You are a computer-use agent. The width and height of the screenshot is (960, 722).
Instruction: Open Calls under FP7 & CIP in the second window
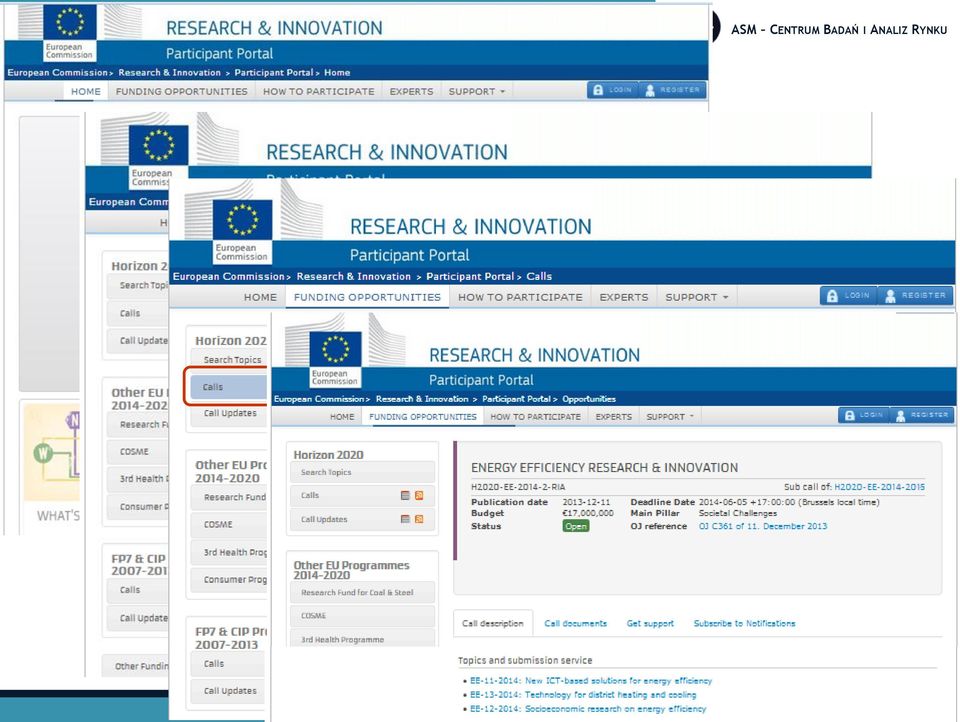(x=138, y=590)
